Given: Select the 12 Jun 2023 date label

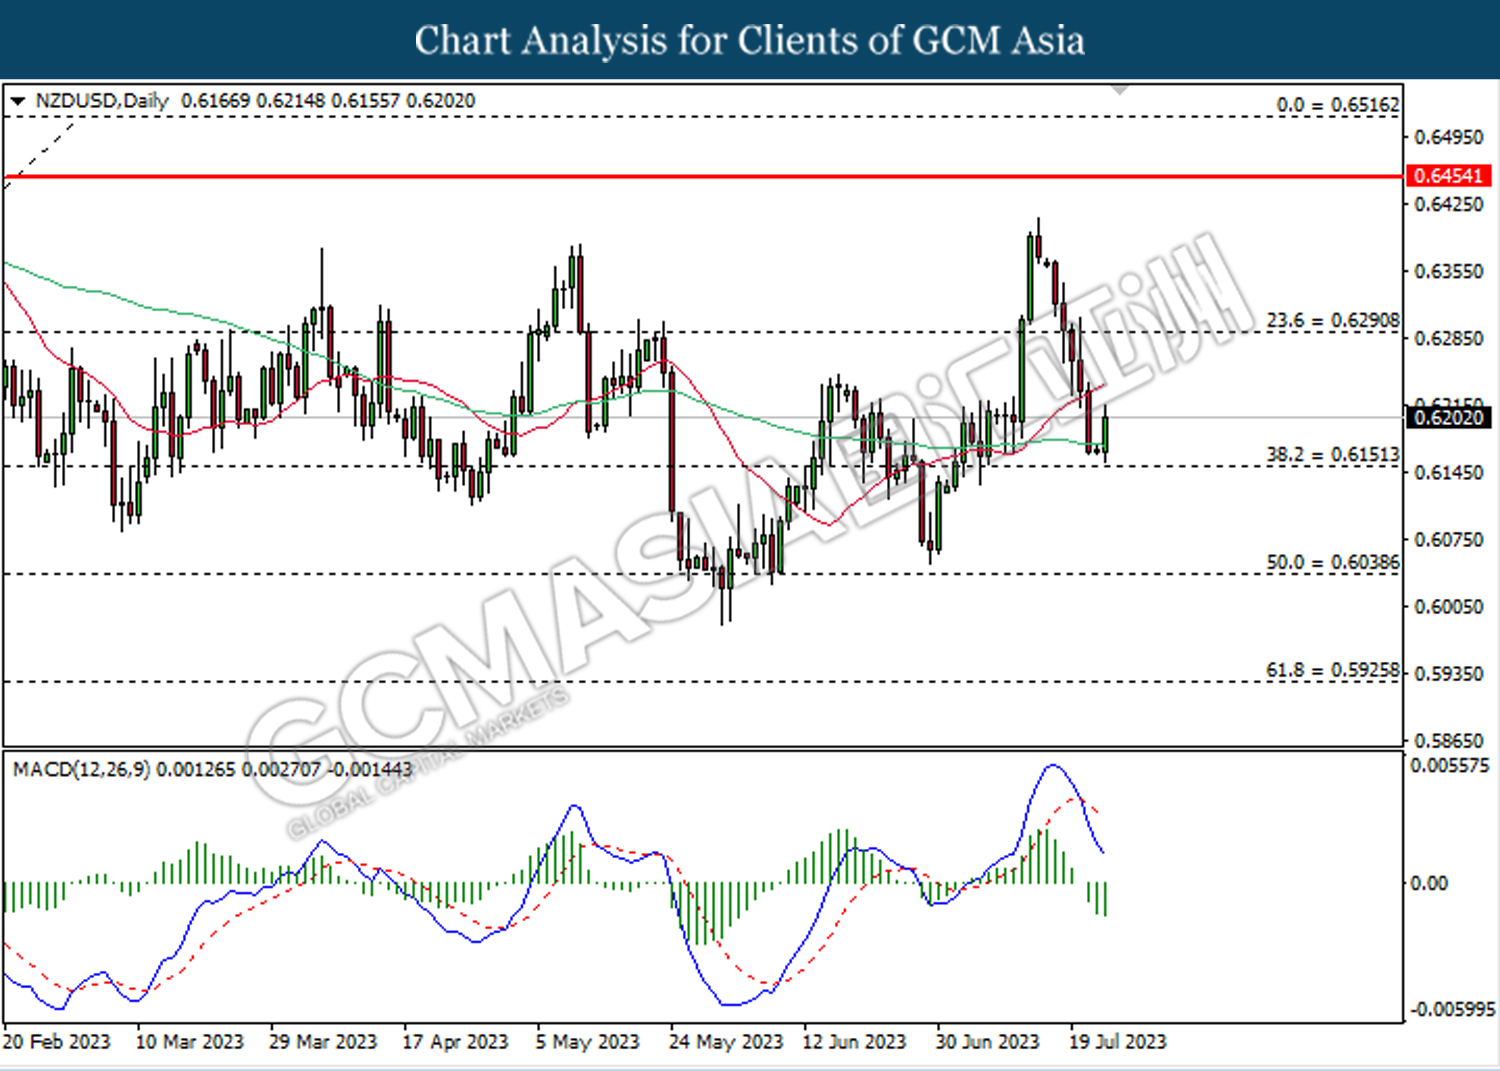Looking at the screenshot, I should (x=854, y=1042).
